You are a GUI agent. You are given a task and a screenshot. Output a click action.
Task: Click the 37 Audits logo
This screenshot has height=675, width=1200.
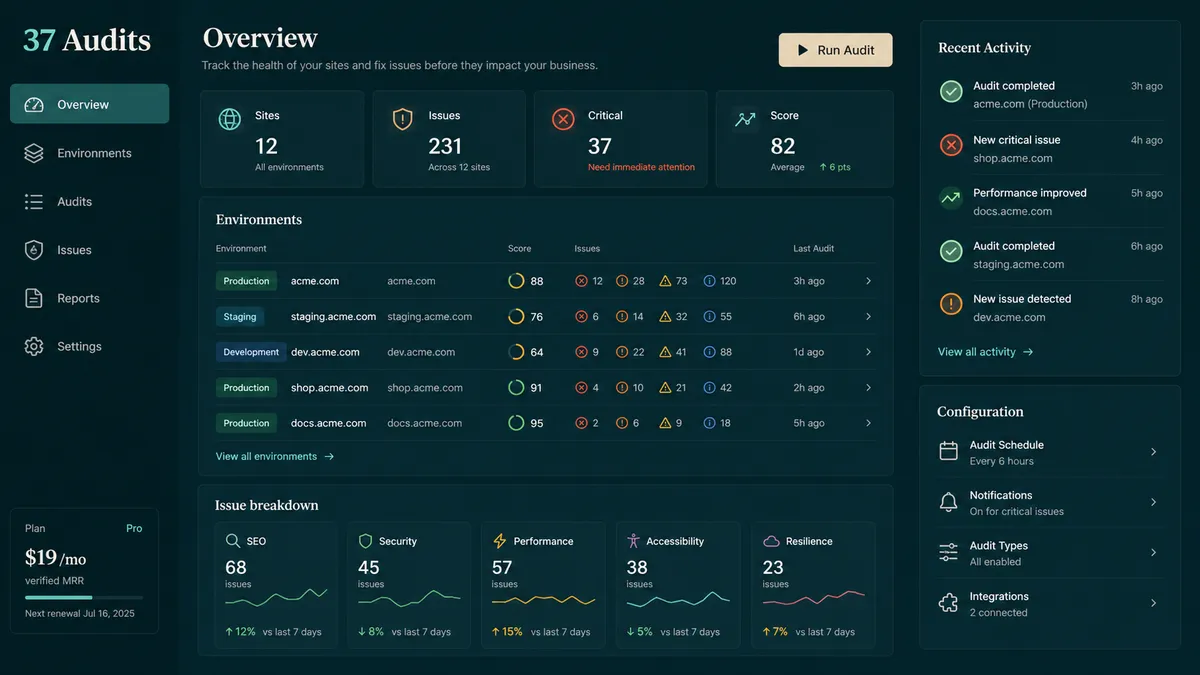coord(87,40)
